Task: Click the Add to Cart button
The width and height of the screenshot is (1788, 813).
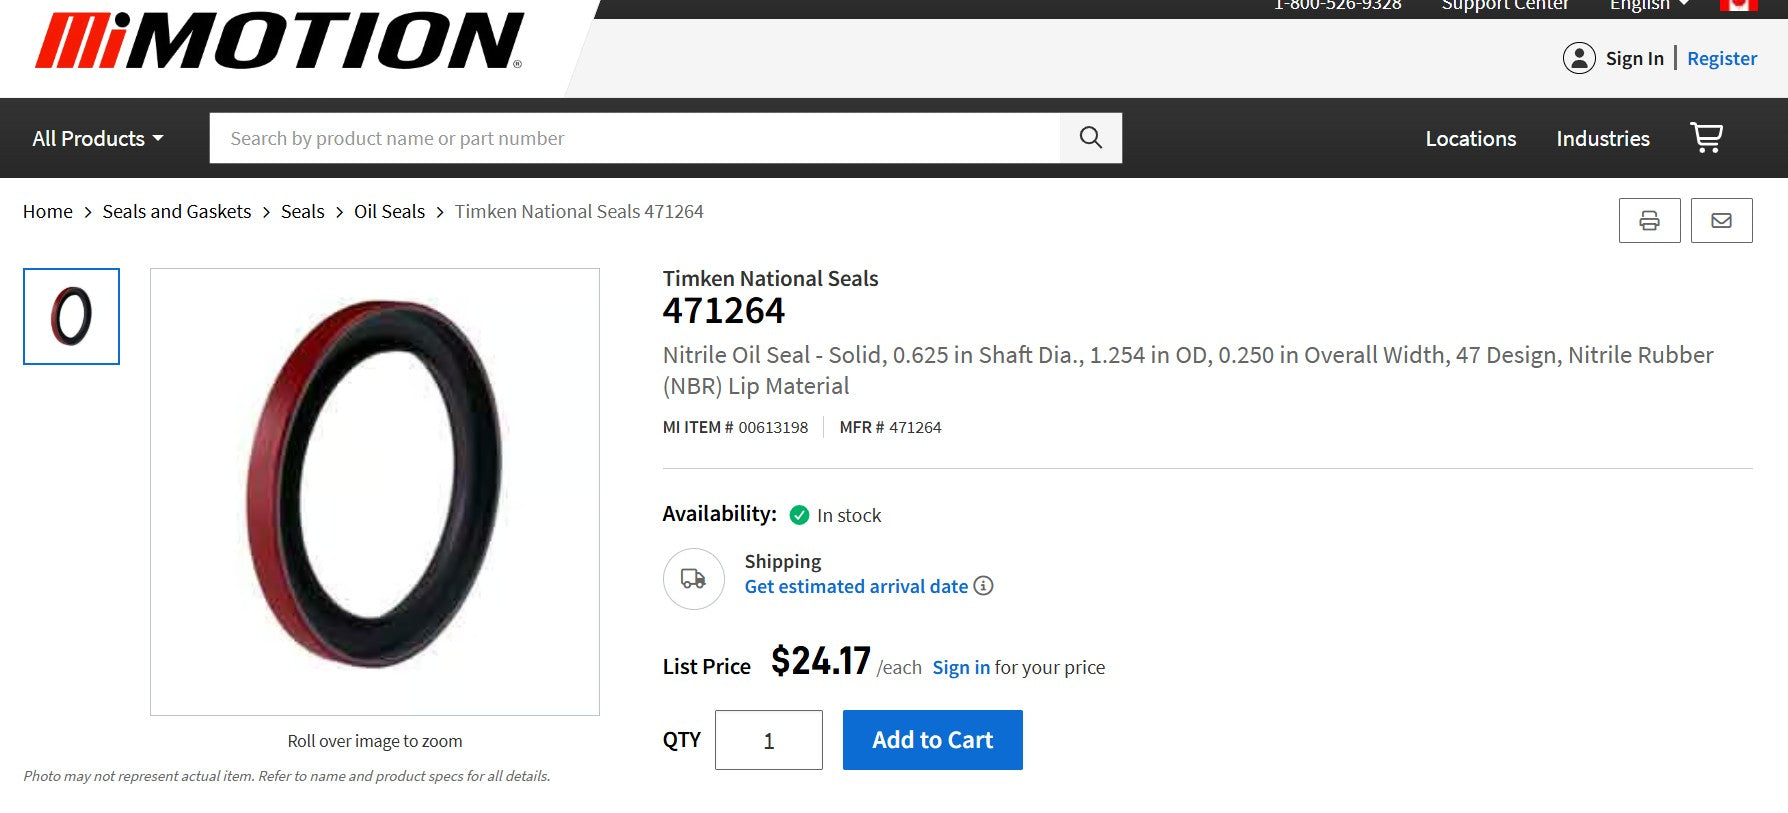Action: (x=931, y=740)
